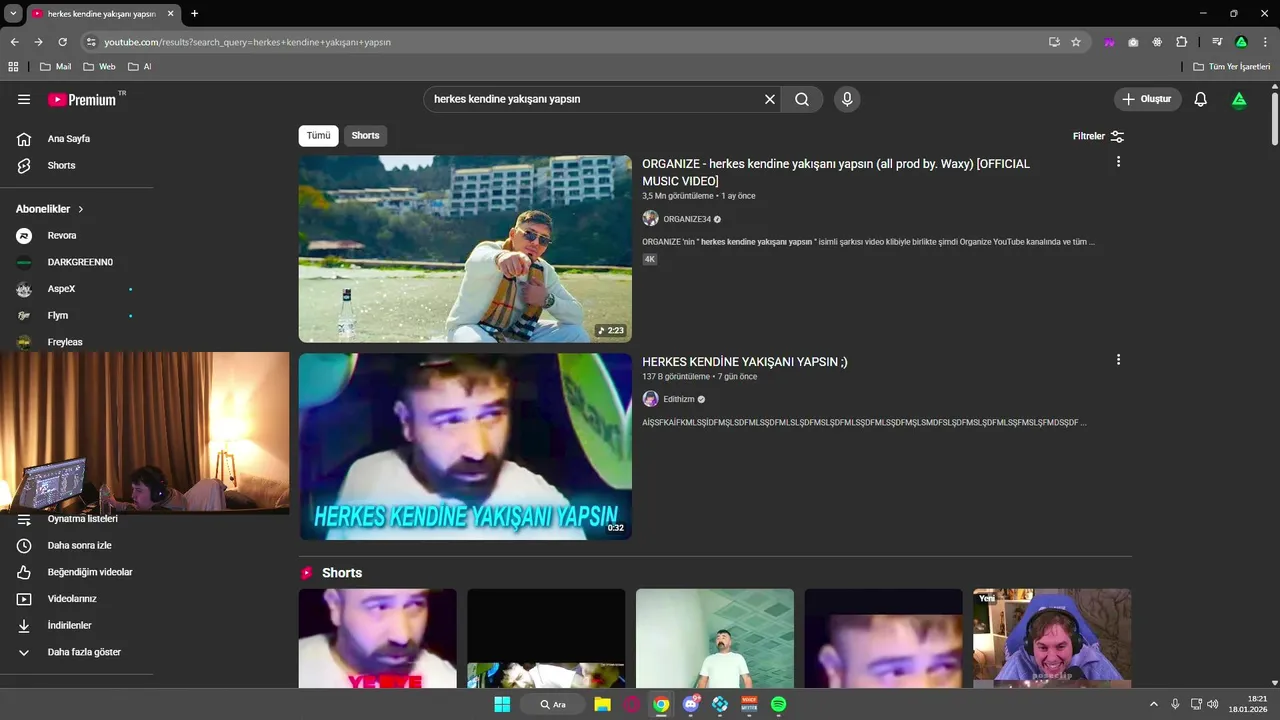Open File Explorer from the taskbar
Viewport: 1280px width, 720px height.
pyautogui.click(x=602, y=704)
